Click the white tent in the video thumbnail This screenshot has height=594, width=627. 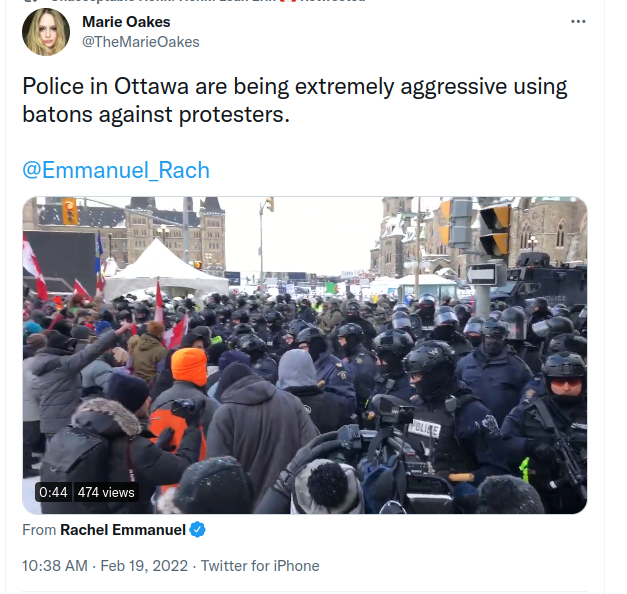click(x=165, y=269)
